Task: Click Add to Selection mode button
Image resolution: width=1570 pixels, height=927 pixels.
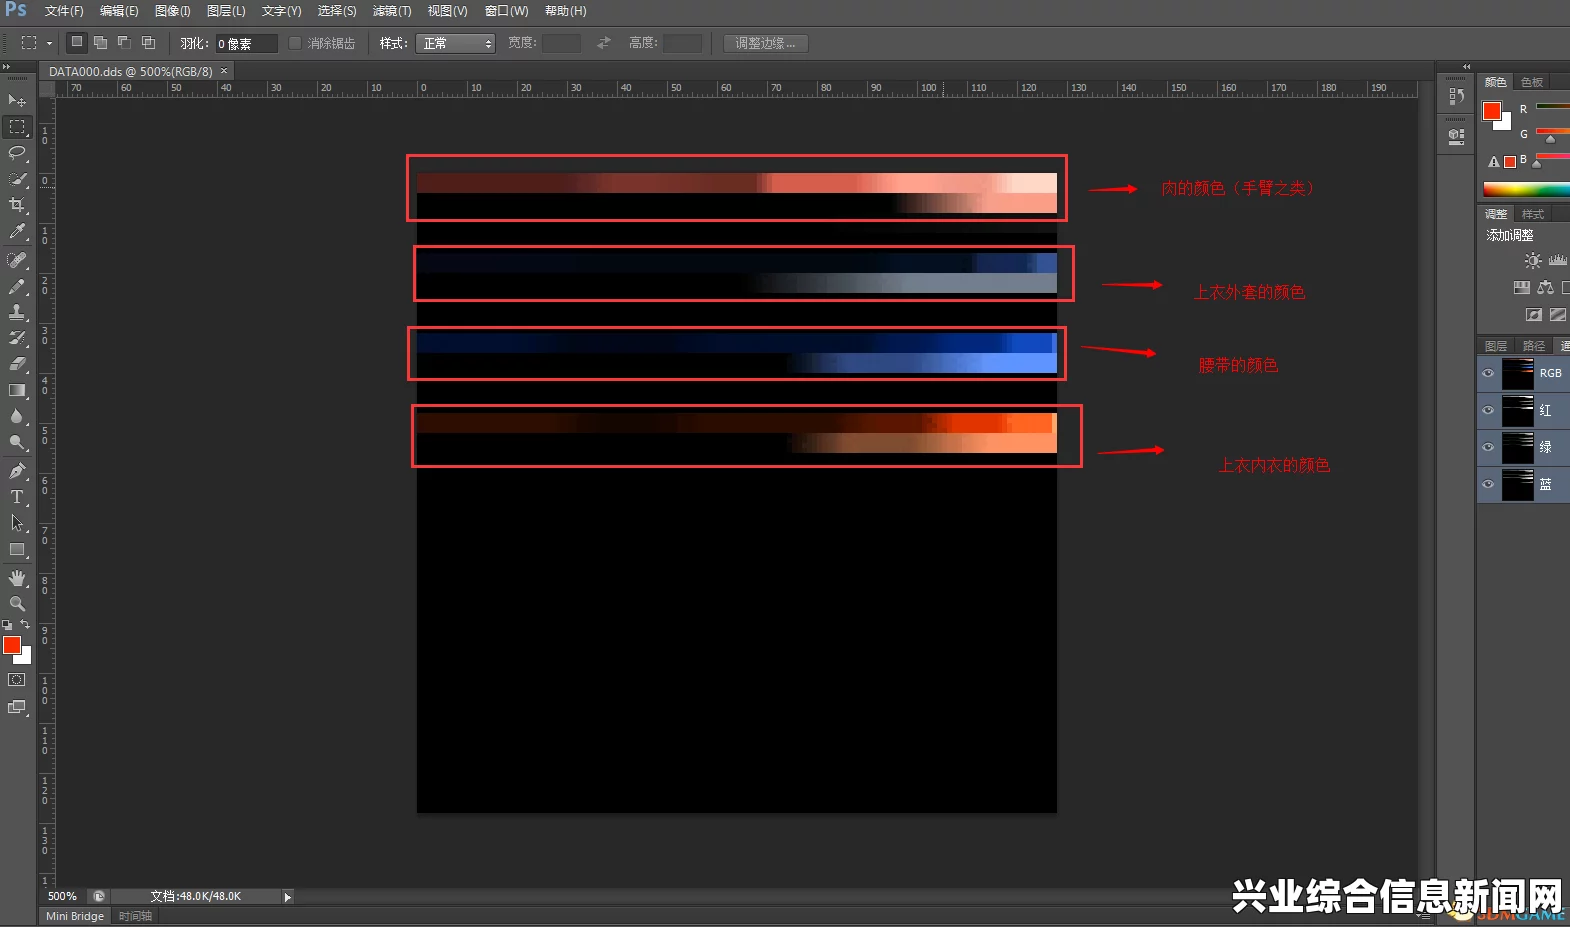Action: point(100,42)
